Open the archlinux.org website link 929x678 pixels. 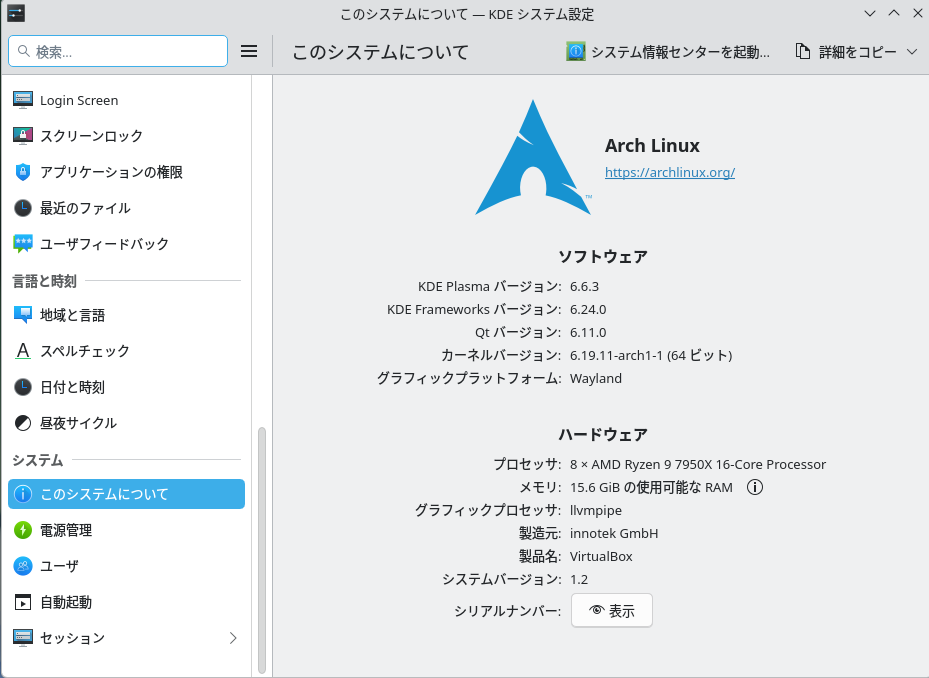click(669, 172)
